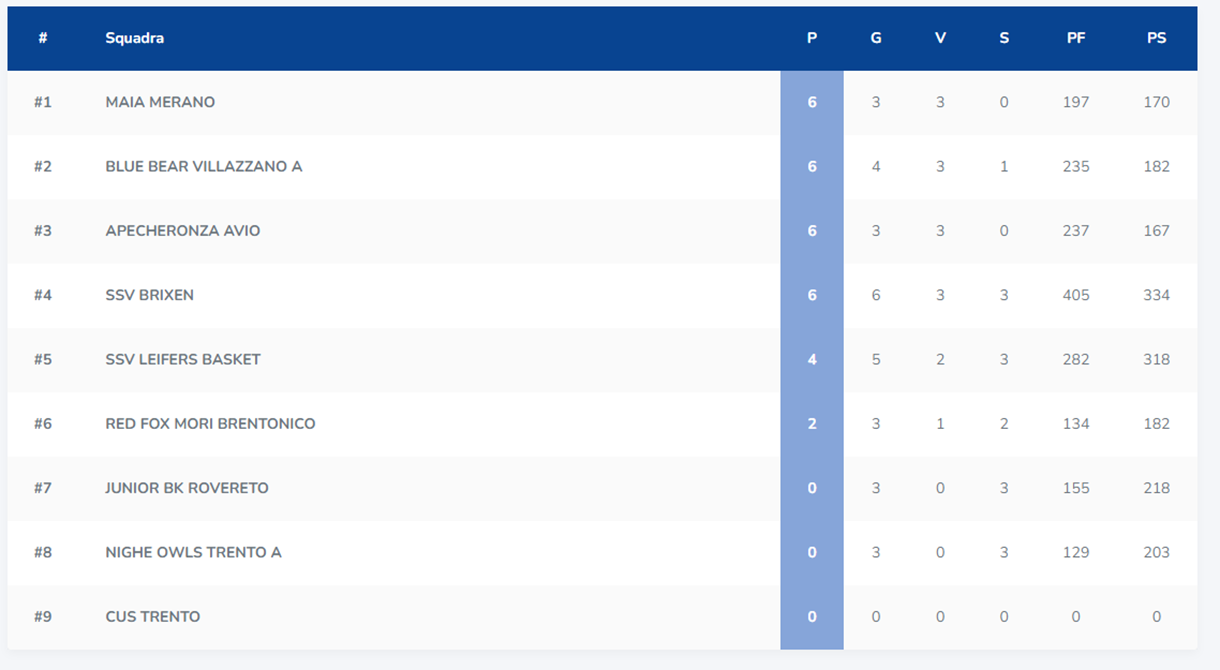Image resolution: width=1220 pixels, height=670 pixels.
Task: Click the V wins column header
Action: tap(940, 38)
